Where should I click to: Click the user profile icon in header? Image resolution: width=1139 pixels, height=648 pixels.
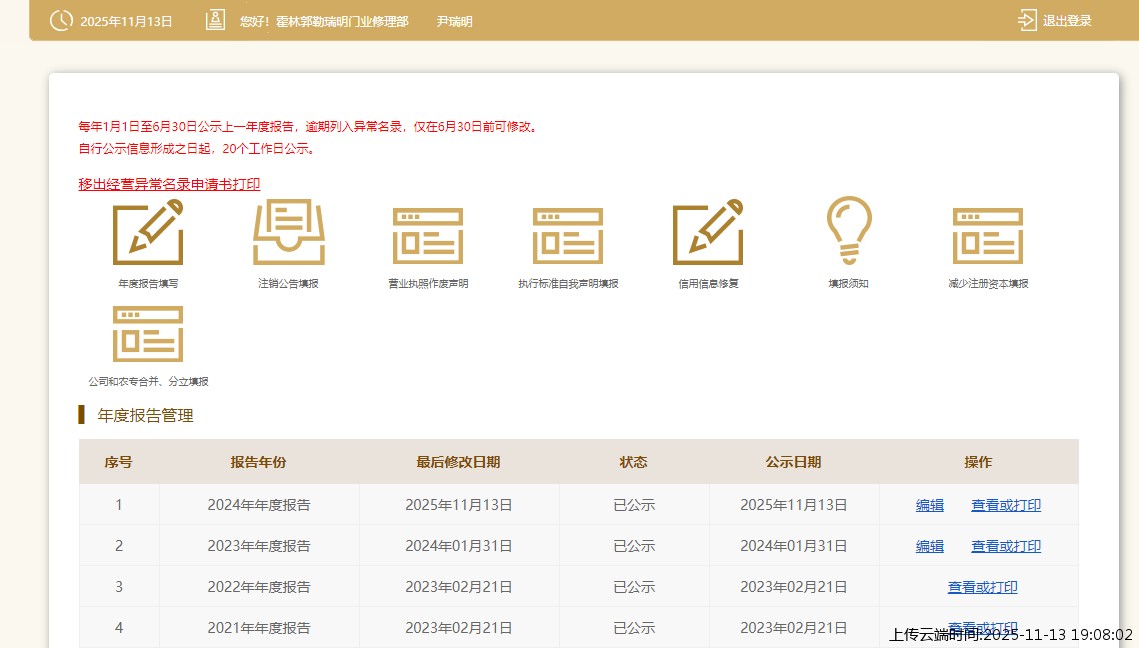pos(215,20)
